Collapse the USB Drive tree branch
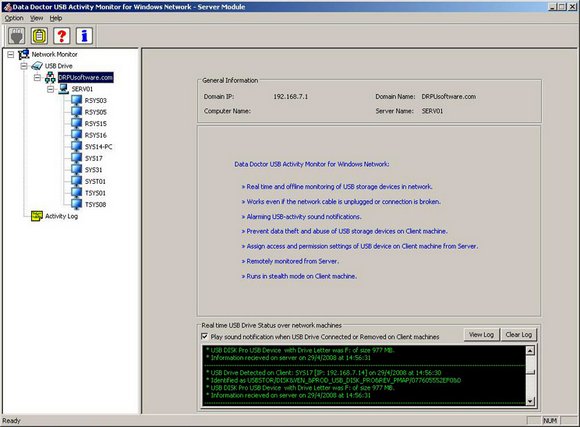 coord(24,66)
